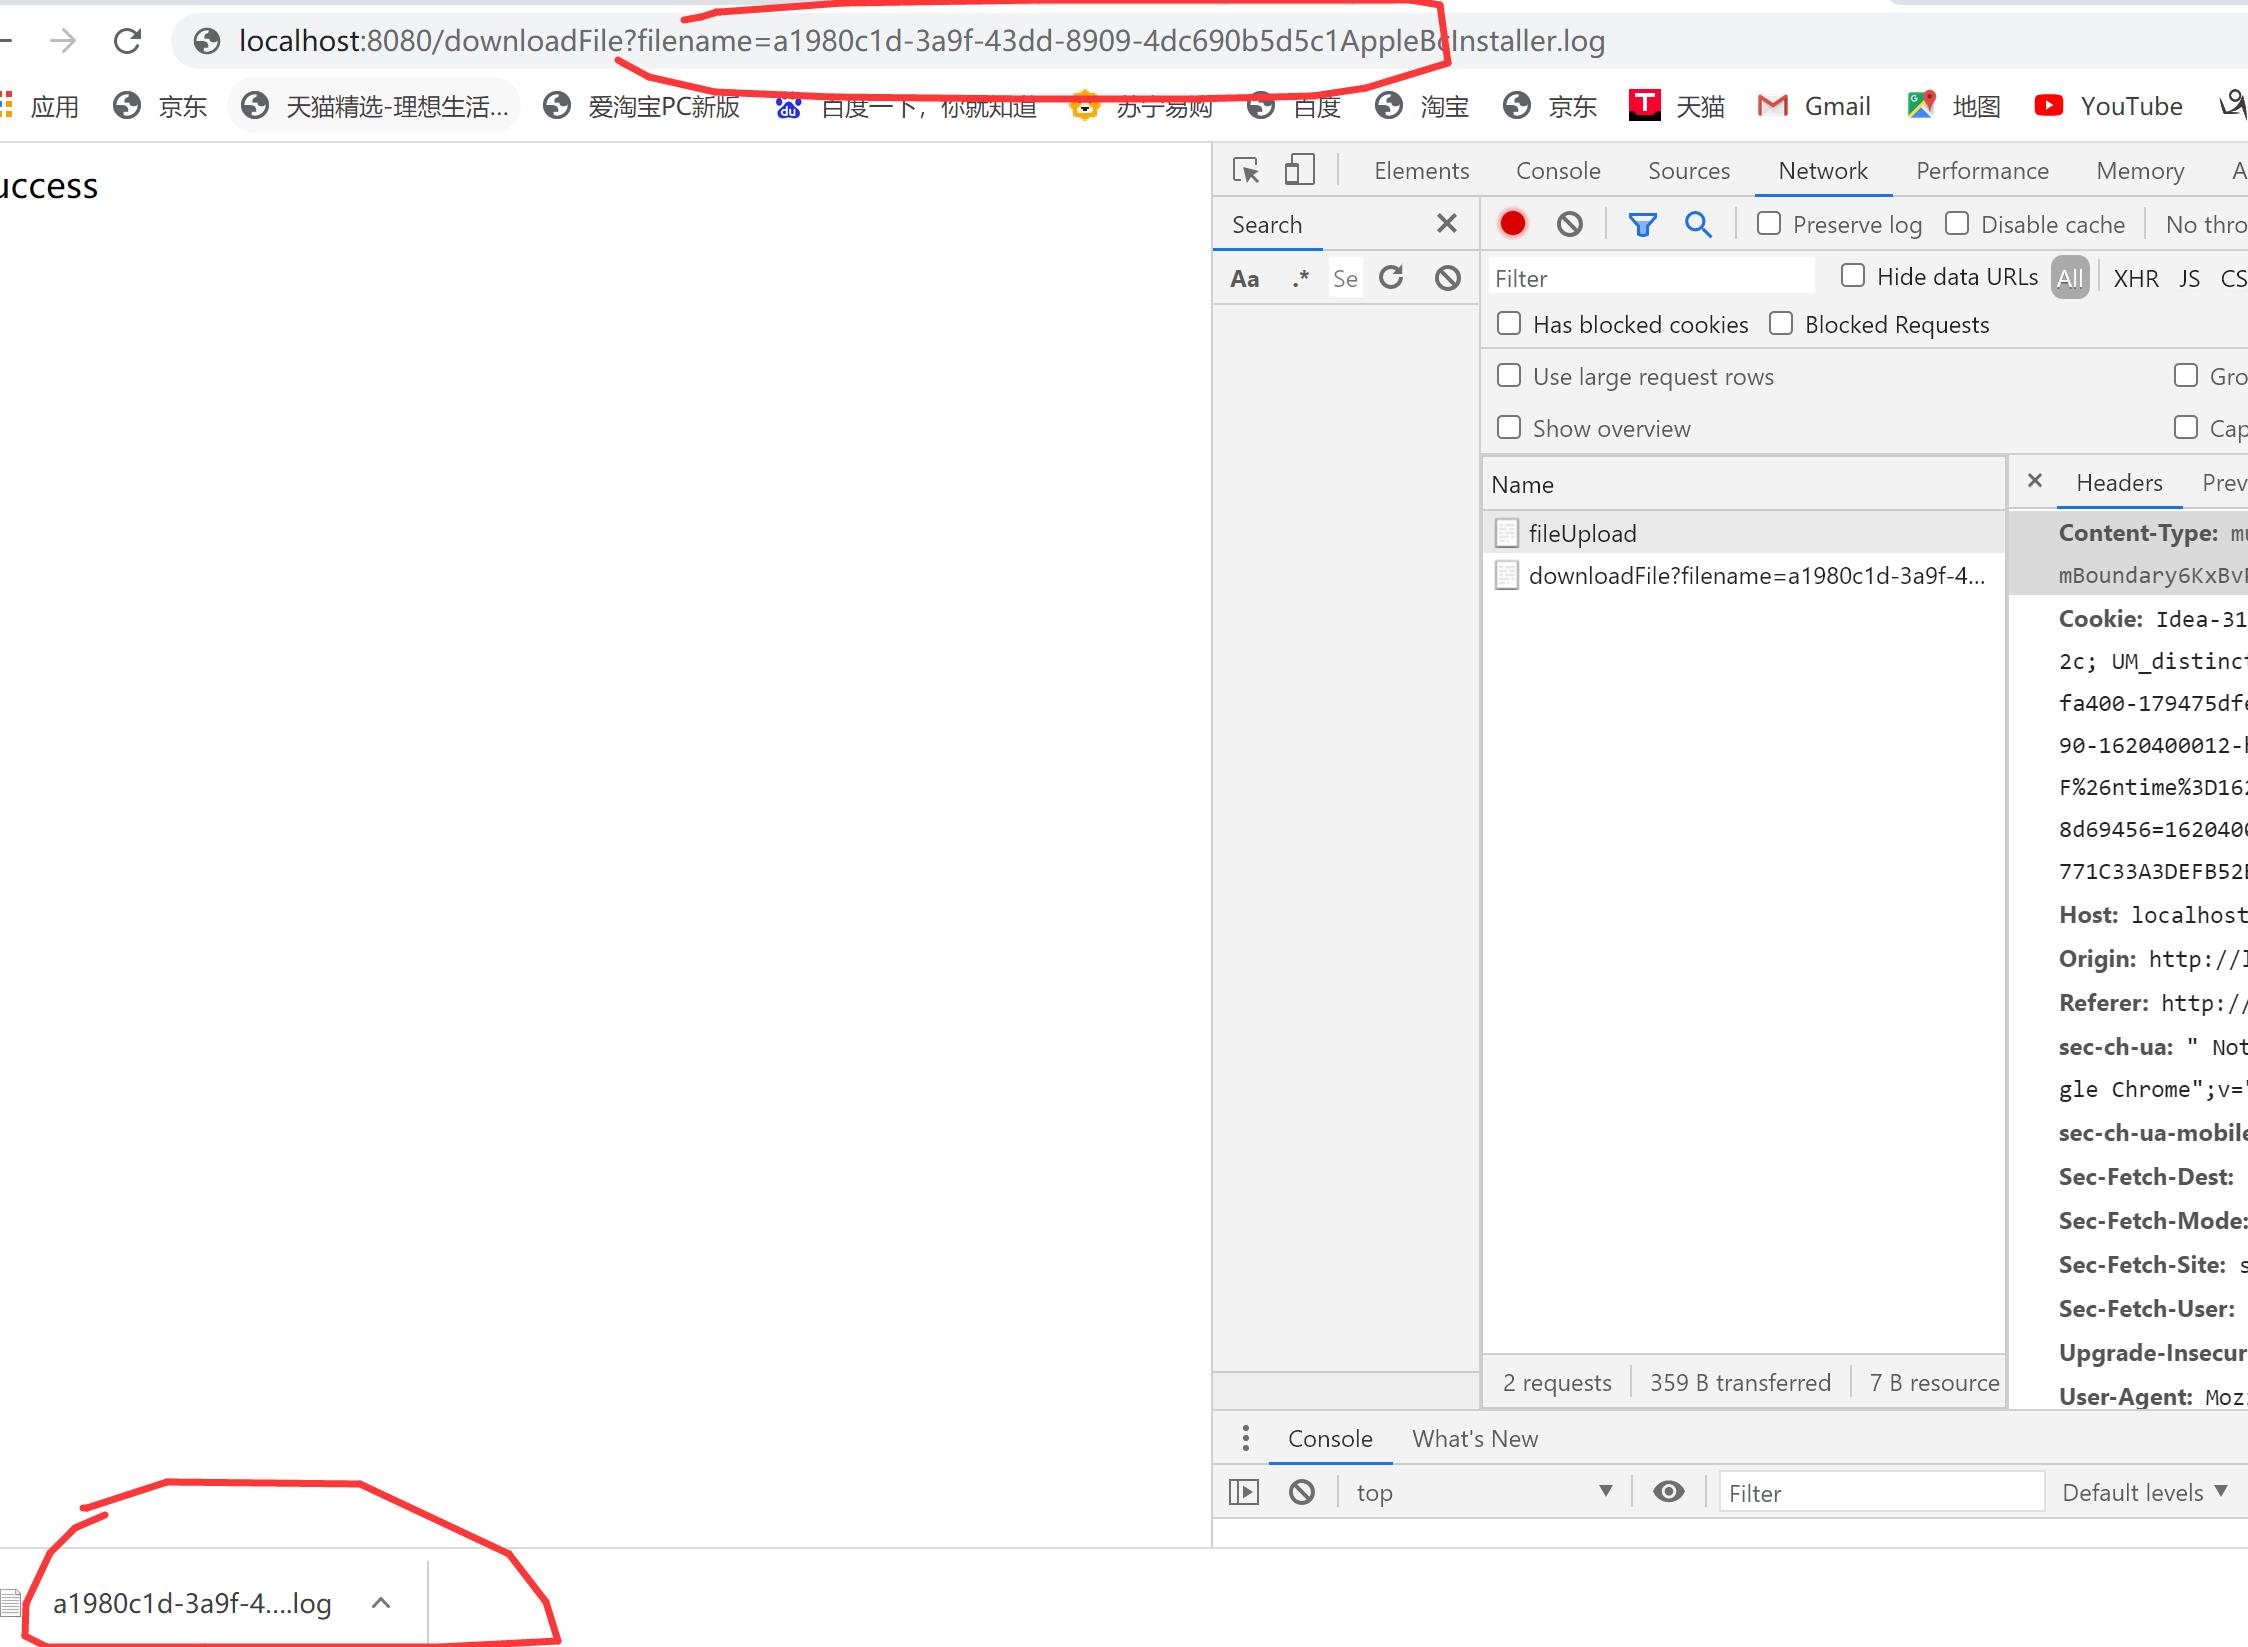Open the top JavaScript context dropdown
This screenshot has height=1647, width=2248.
[x=1484, y=1492]
